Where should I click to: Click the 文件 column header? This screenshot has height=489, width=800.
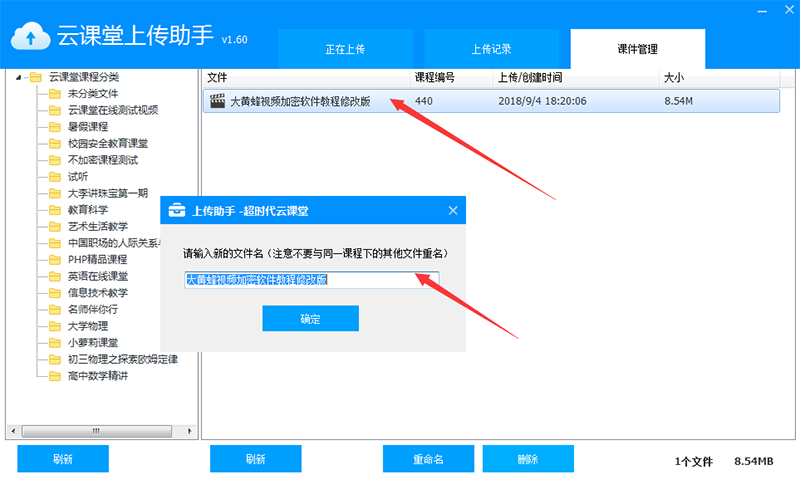tap(306, 78)
